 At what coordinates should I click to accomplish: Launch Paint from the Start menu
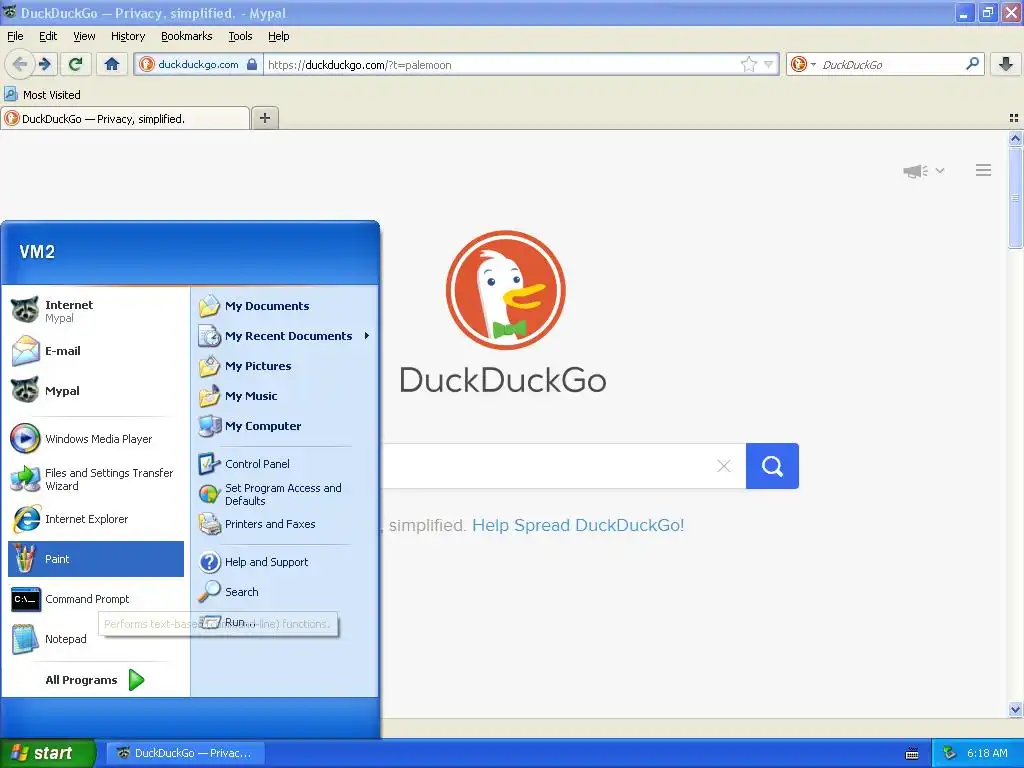96,559
